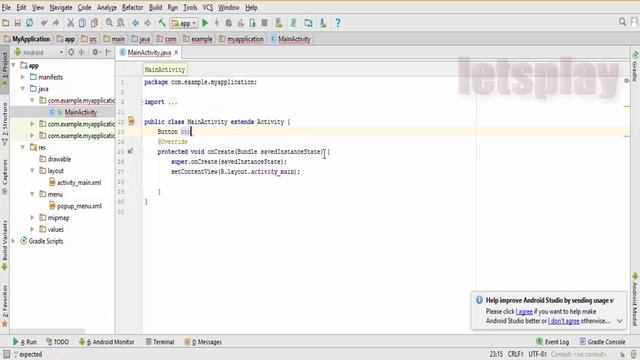Click the Replace icon next to Find
Viewport: 640px width, 360px height.
tap(121, 23)
